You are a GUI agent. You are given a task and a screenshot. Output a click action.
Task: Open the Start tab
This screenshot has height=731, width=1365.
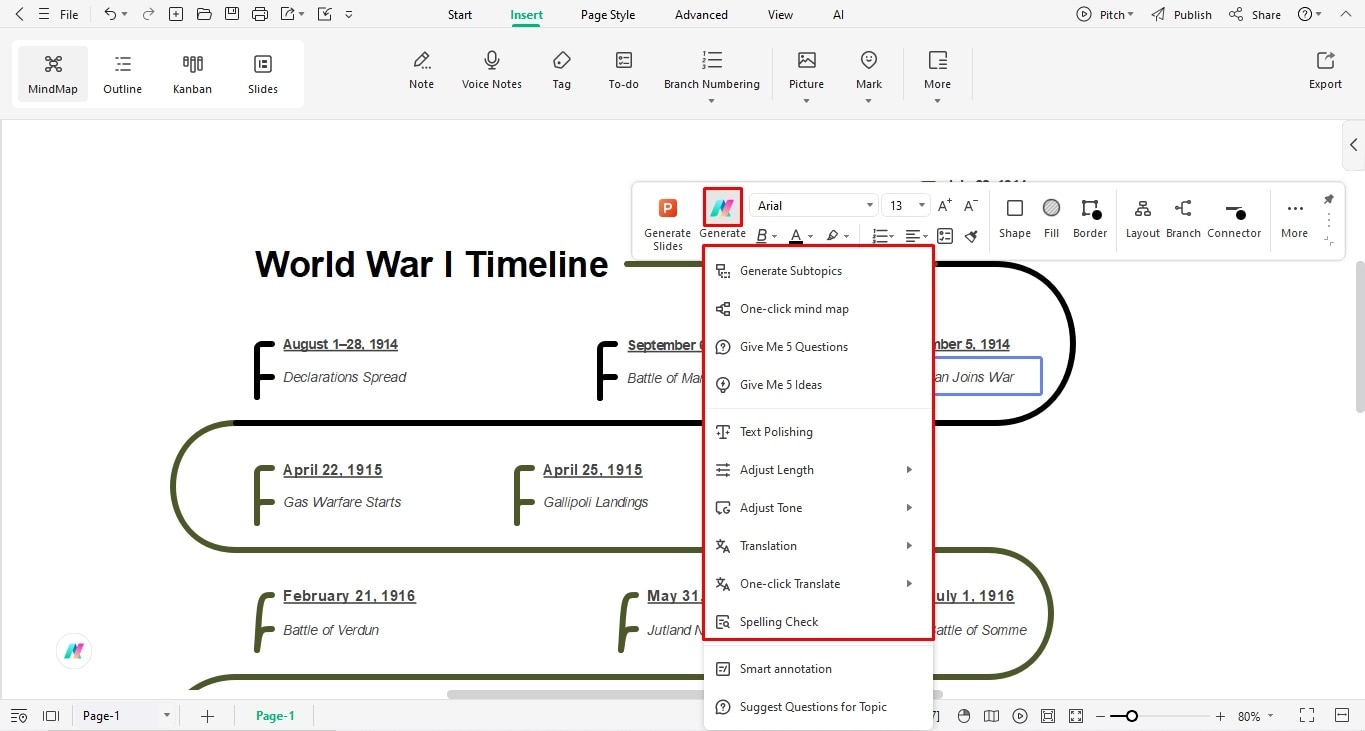click(x=460, y=15)
